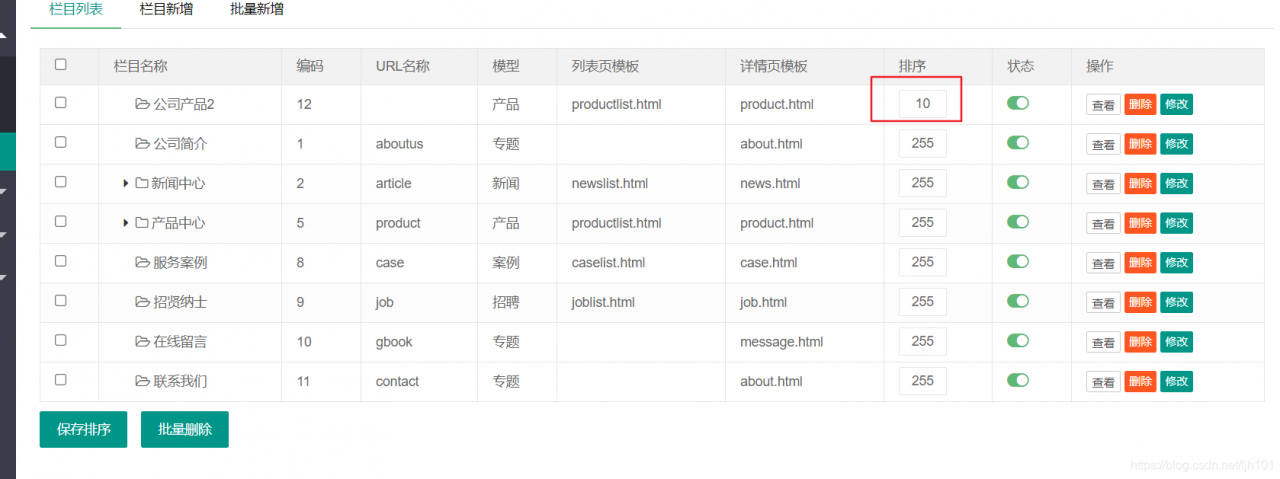The image size is (1280, 479).
Task: Toggle status switch for 招贤纳士
Action: 1018,301
